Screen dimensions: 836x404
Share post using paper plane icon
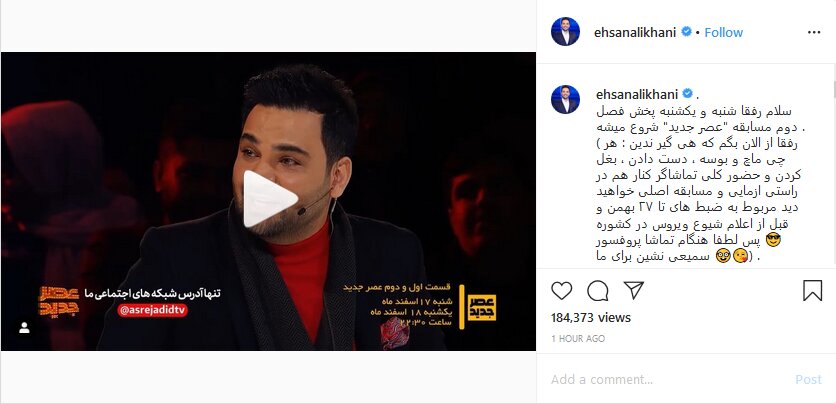[633, 290]
